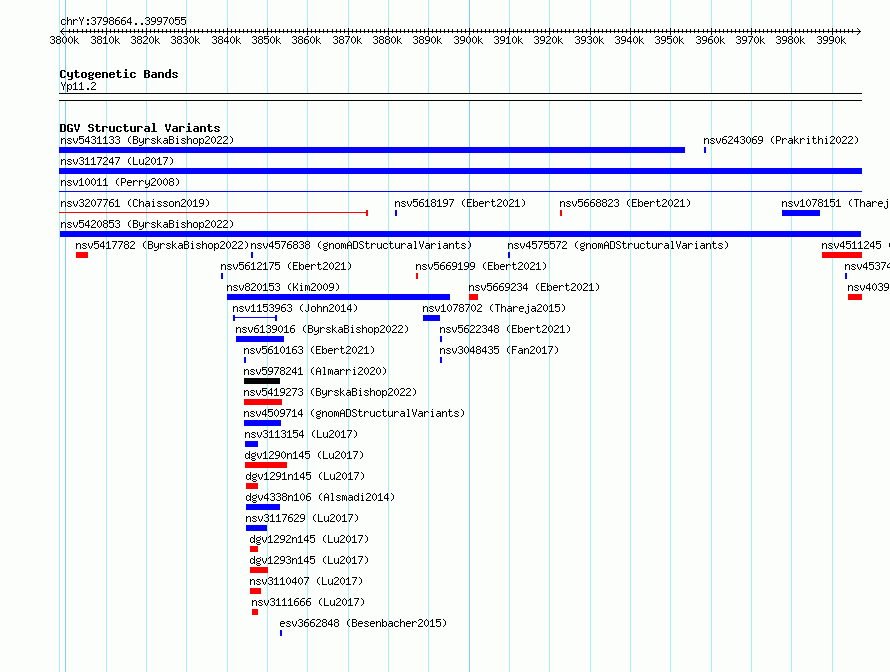Click the dgv4338n106 (Alsmadi2014) label

pos(320,497)
